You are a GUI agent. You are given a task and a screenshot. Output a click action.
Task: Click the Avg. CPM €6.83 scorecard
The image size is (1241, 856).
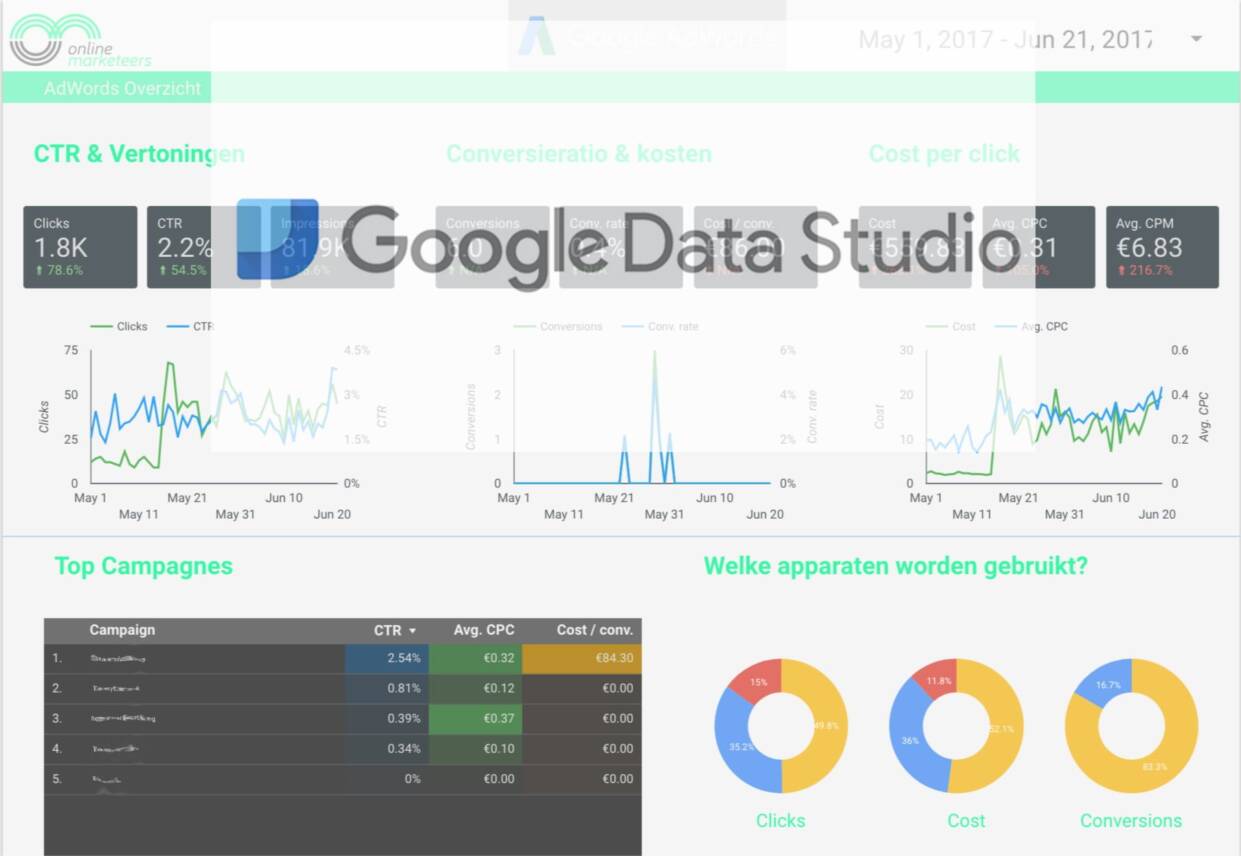tap(1162, 247)
